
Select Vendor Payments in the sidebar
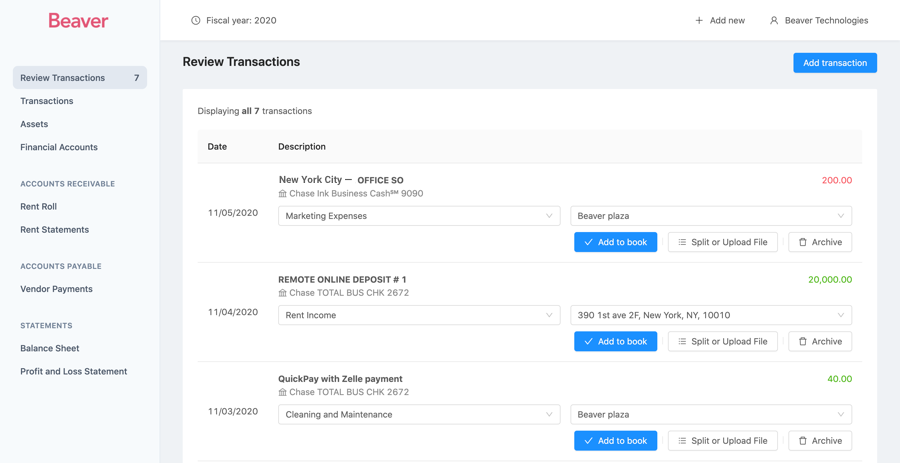57,289
